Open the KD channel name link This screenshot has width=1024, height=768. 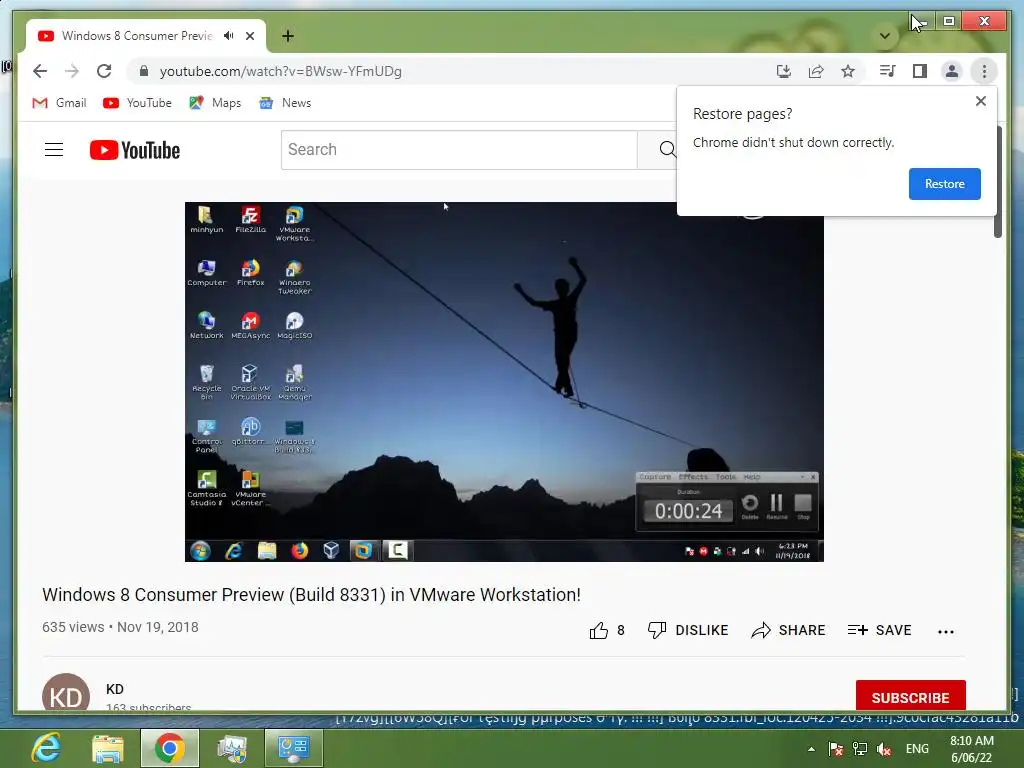pyautogui.click(x=115, y=690)
